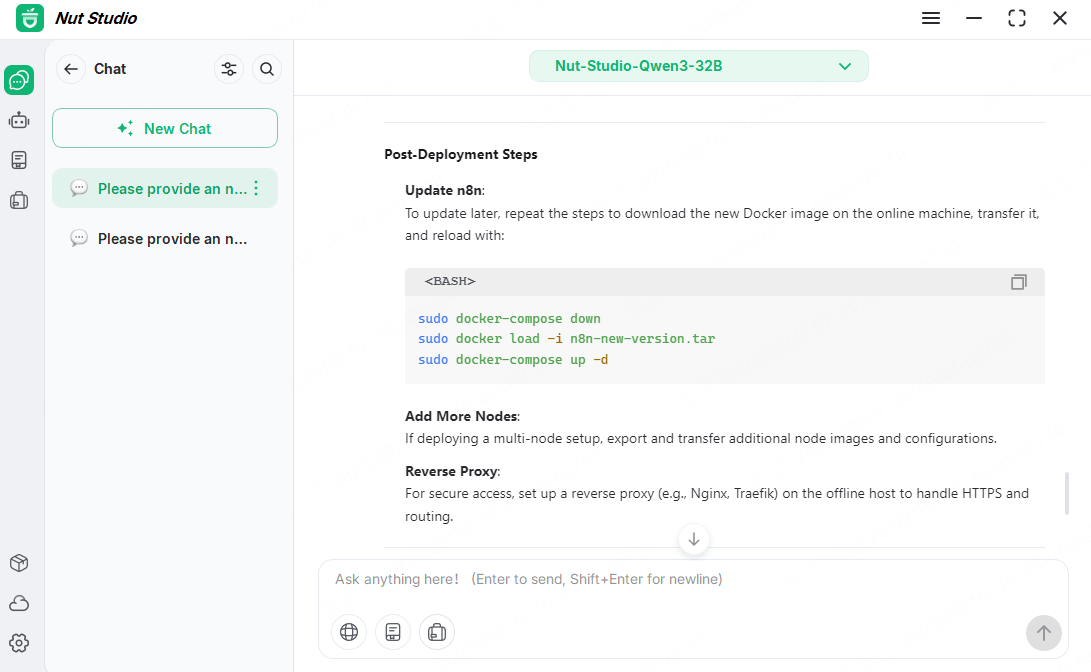Open the cloud icon in sidebar

(x=19, y=603)
